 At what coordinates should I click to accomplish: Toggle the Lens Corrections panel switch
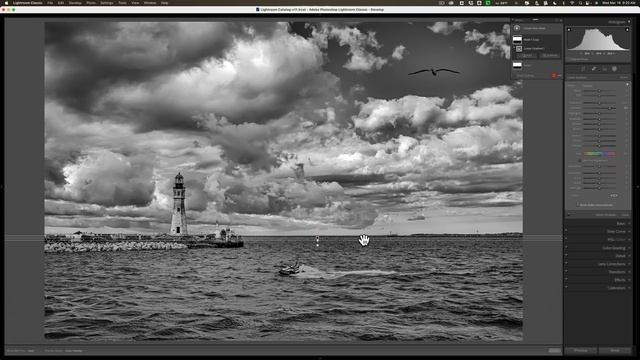pyautogui.click(x=566, y=264)
